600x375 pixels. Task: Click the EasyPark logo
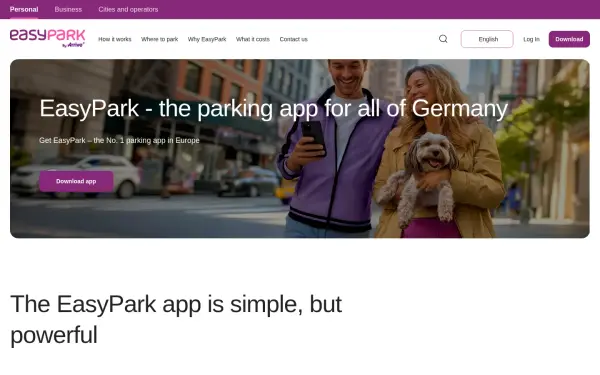(x=47, y=38)
